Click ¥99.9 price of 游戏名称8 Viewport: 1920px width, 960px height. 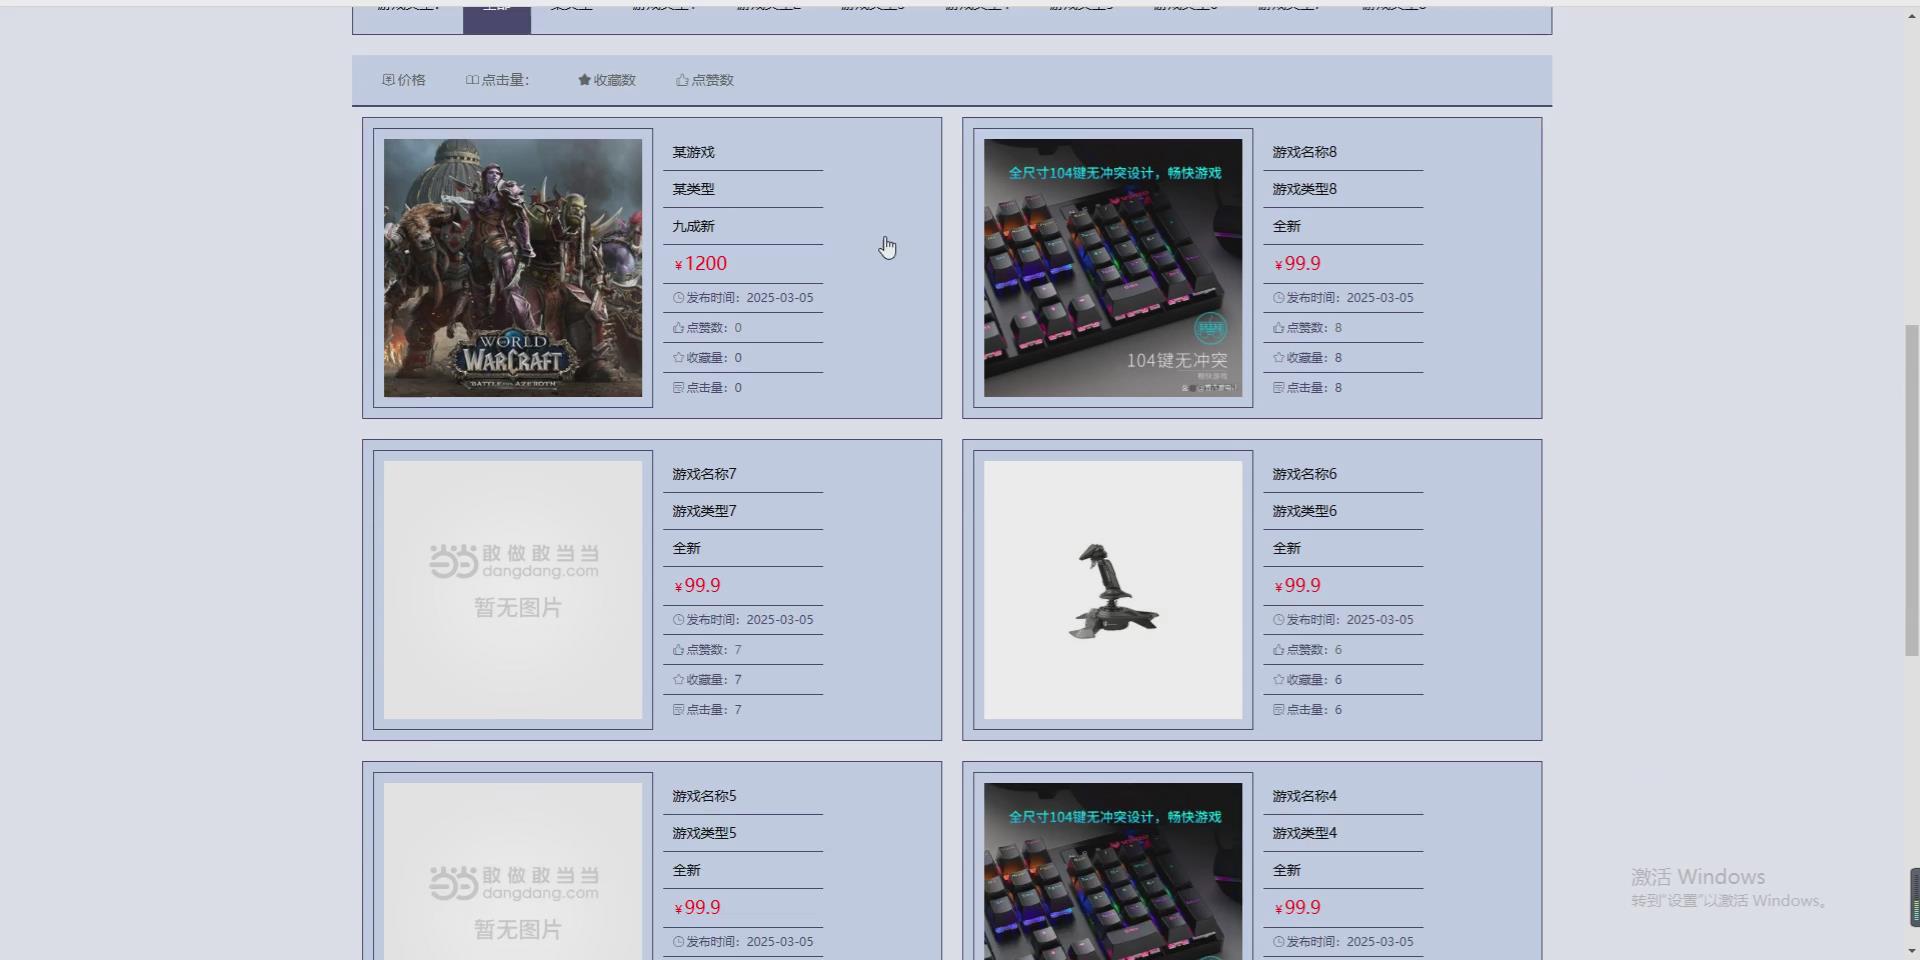(x=1298, y=264)
